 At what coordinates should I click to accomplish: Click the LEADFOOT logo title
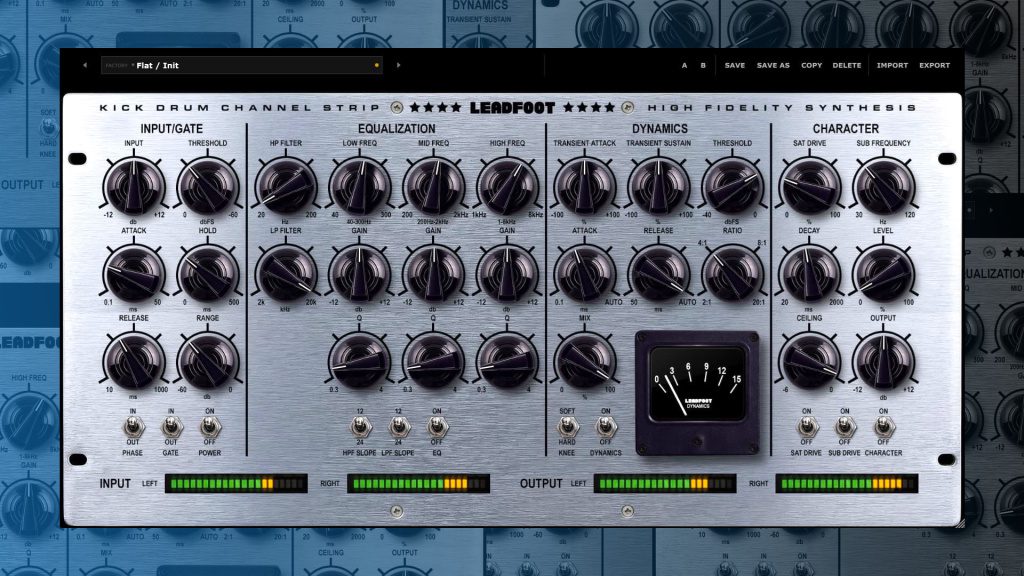[x=513, y=108]
